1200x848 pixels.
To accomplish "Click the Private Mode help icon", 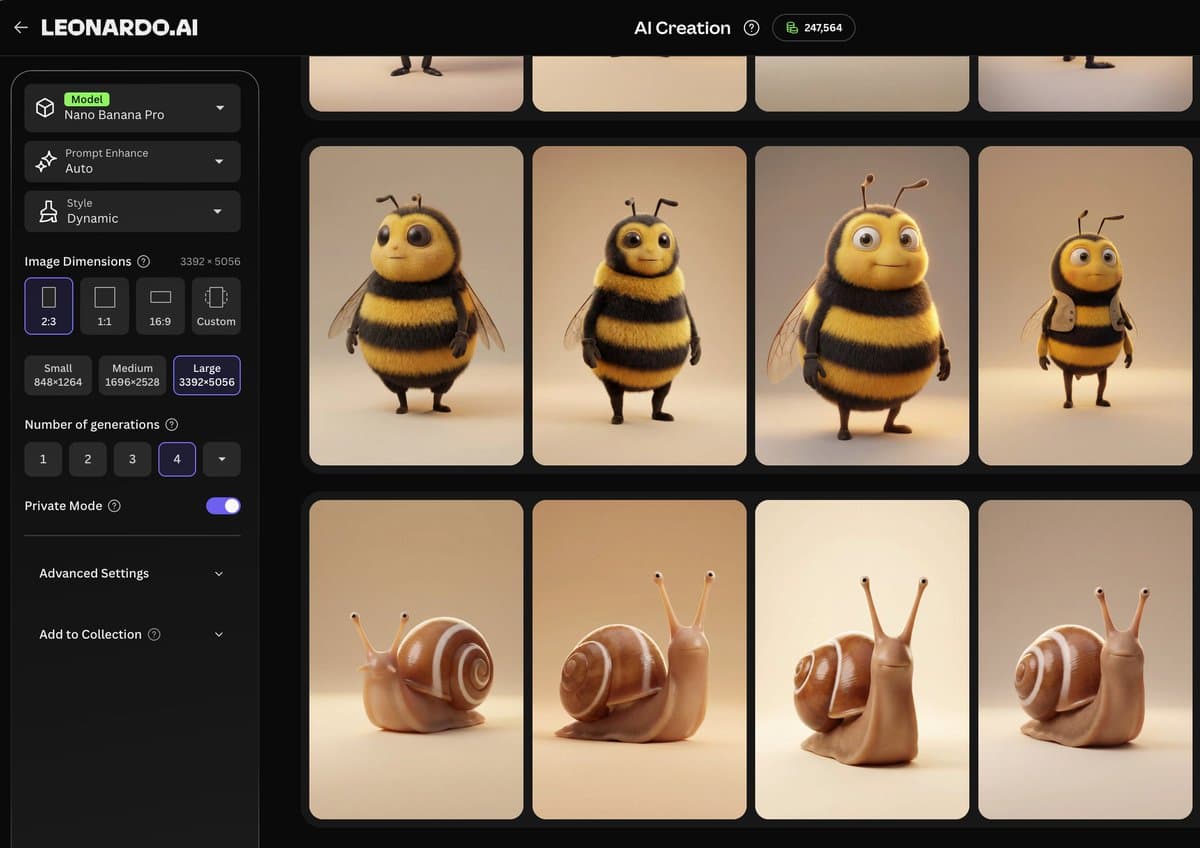I will click(x=113, y=506).
